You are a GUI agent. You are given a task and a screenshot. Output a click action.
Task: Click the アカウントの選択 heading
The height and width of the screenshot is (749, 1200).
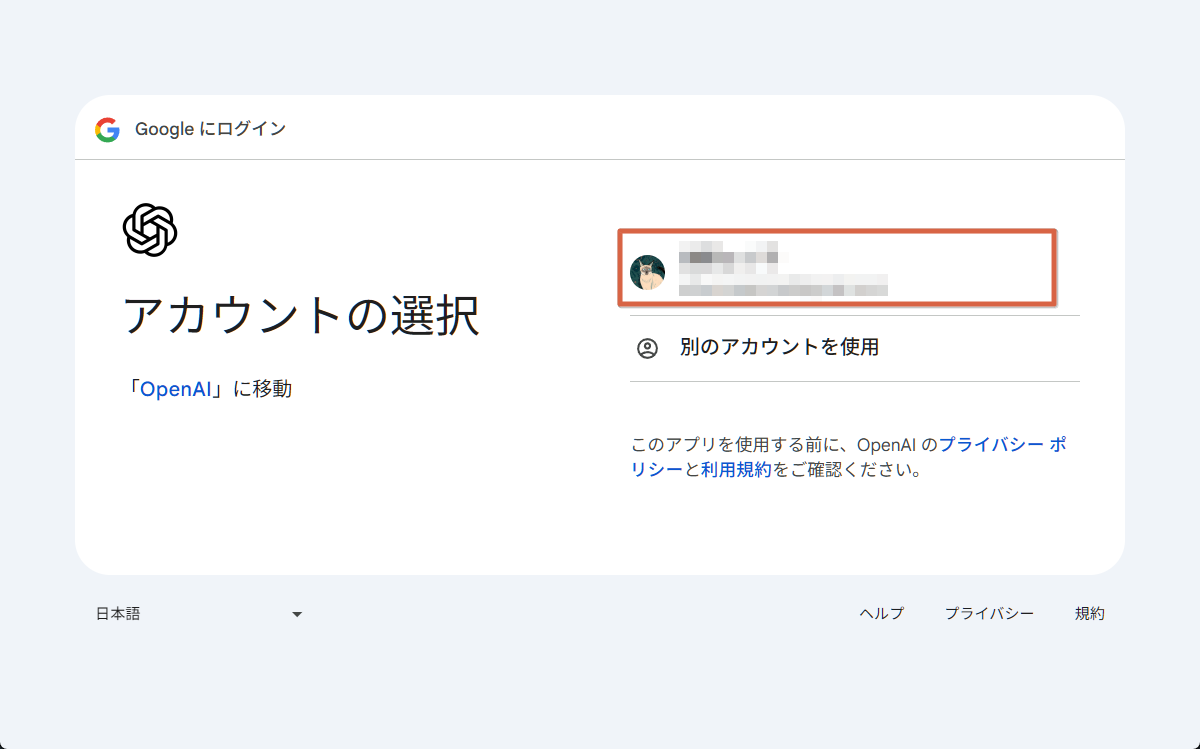coord(301,315)
